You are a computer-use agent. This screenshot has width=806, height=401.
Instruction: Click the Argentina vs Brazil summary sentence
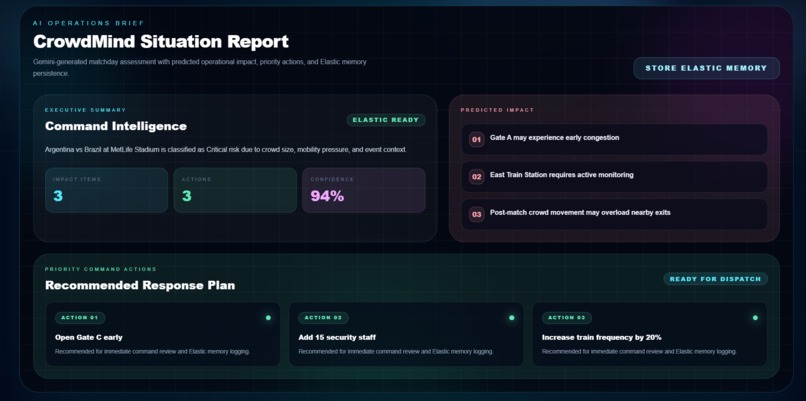point(226,150)
